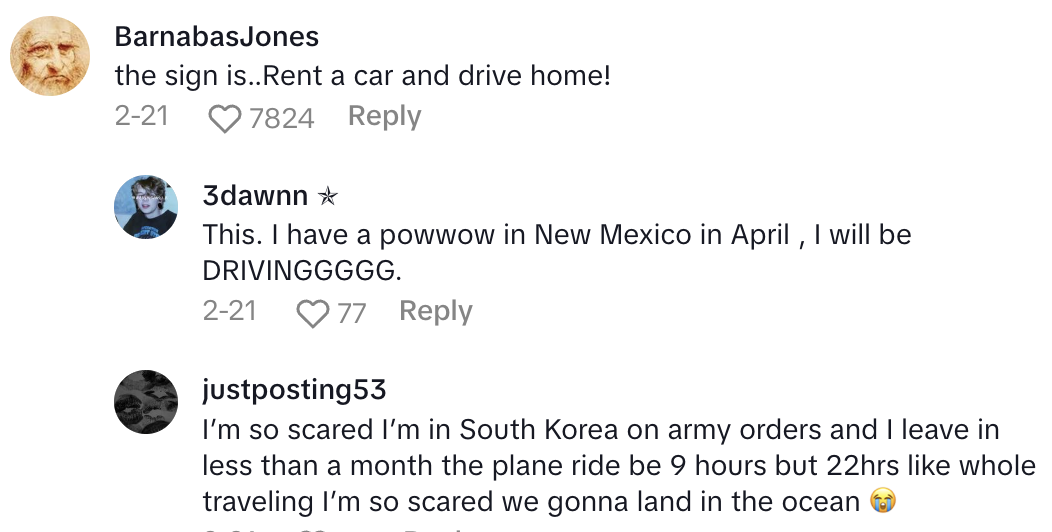
Task: Click the 2-21 date on BarnabasJones's comment
Action: [x=141, y=117]
